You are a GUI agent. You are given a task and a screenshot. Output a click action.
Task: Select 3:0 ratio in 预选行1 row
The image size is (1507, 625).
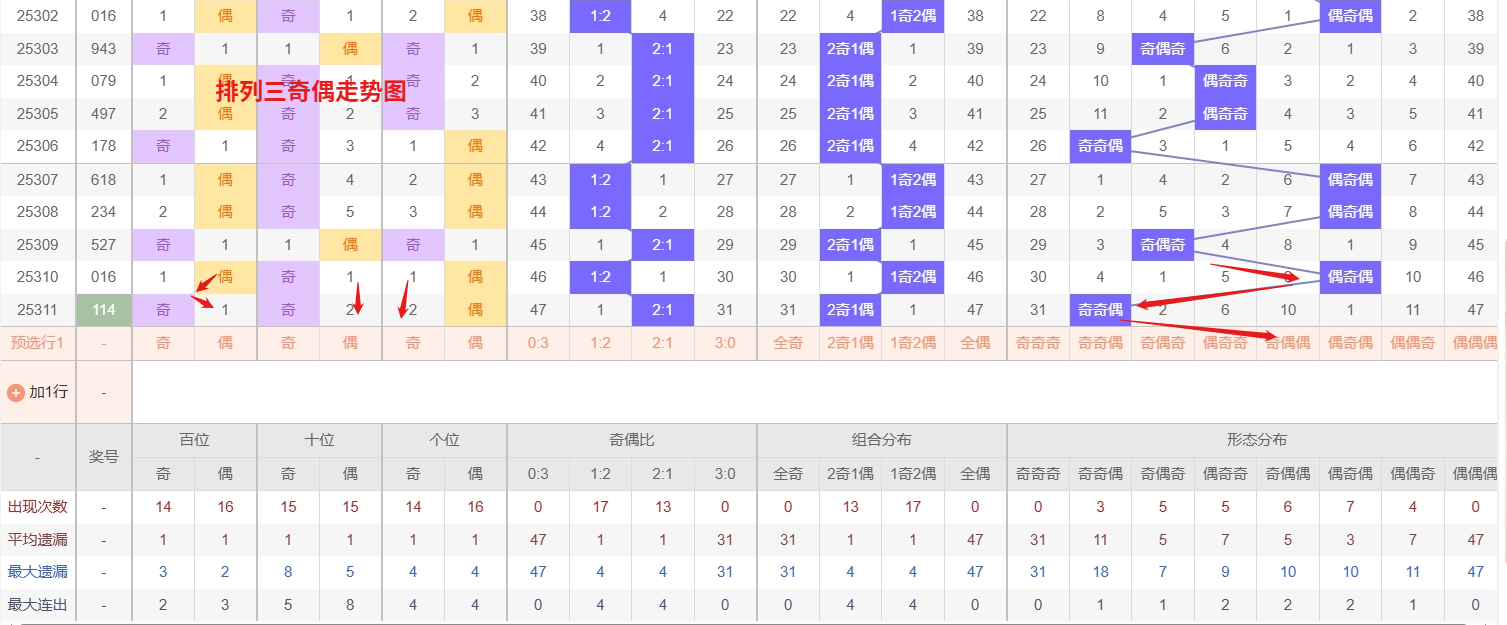pos(725,343)
